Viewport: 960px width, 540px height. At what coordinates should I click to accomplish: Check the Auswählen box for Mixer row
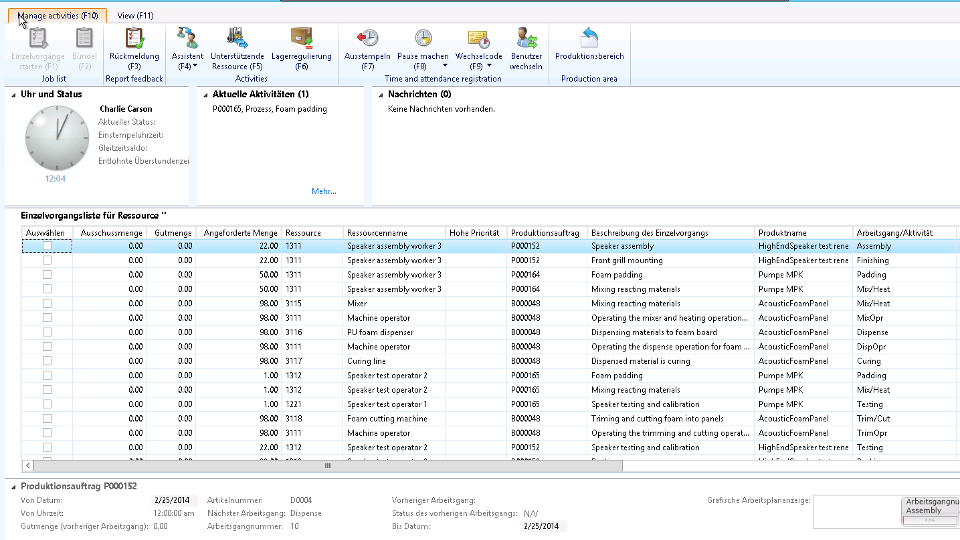point(47,303)
